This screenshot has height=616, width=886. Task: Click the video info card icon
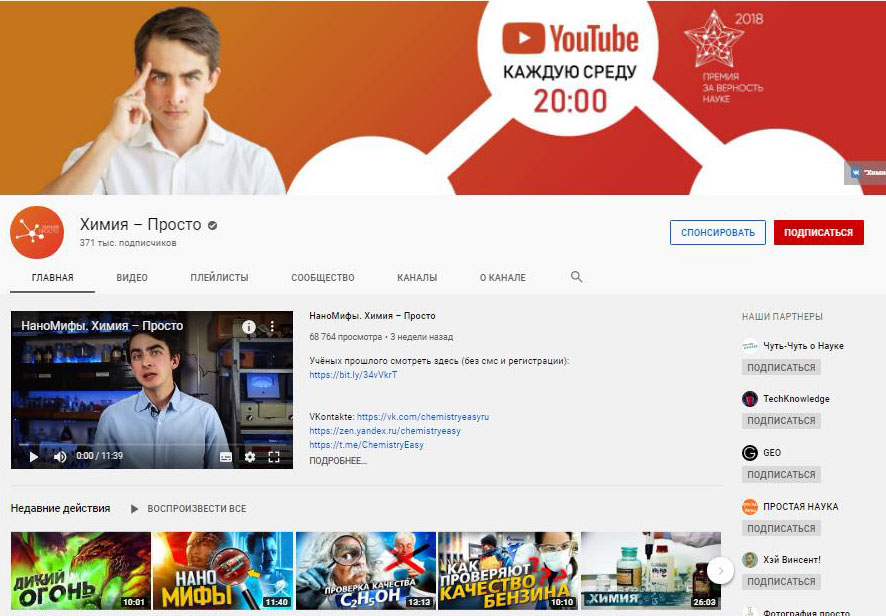coord(249,327)
